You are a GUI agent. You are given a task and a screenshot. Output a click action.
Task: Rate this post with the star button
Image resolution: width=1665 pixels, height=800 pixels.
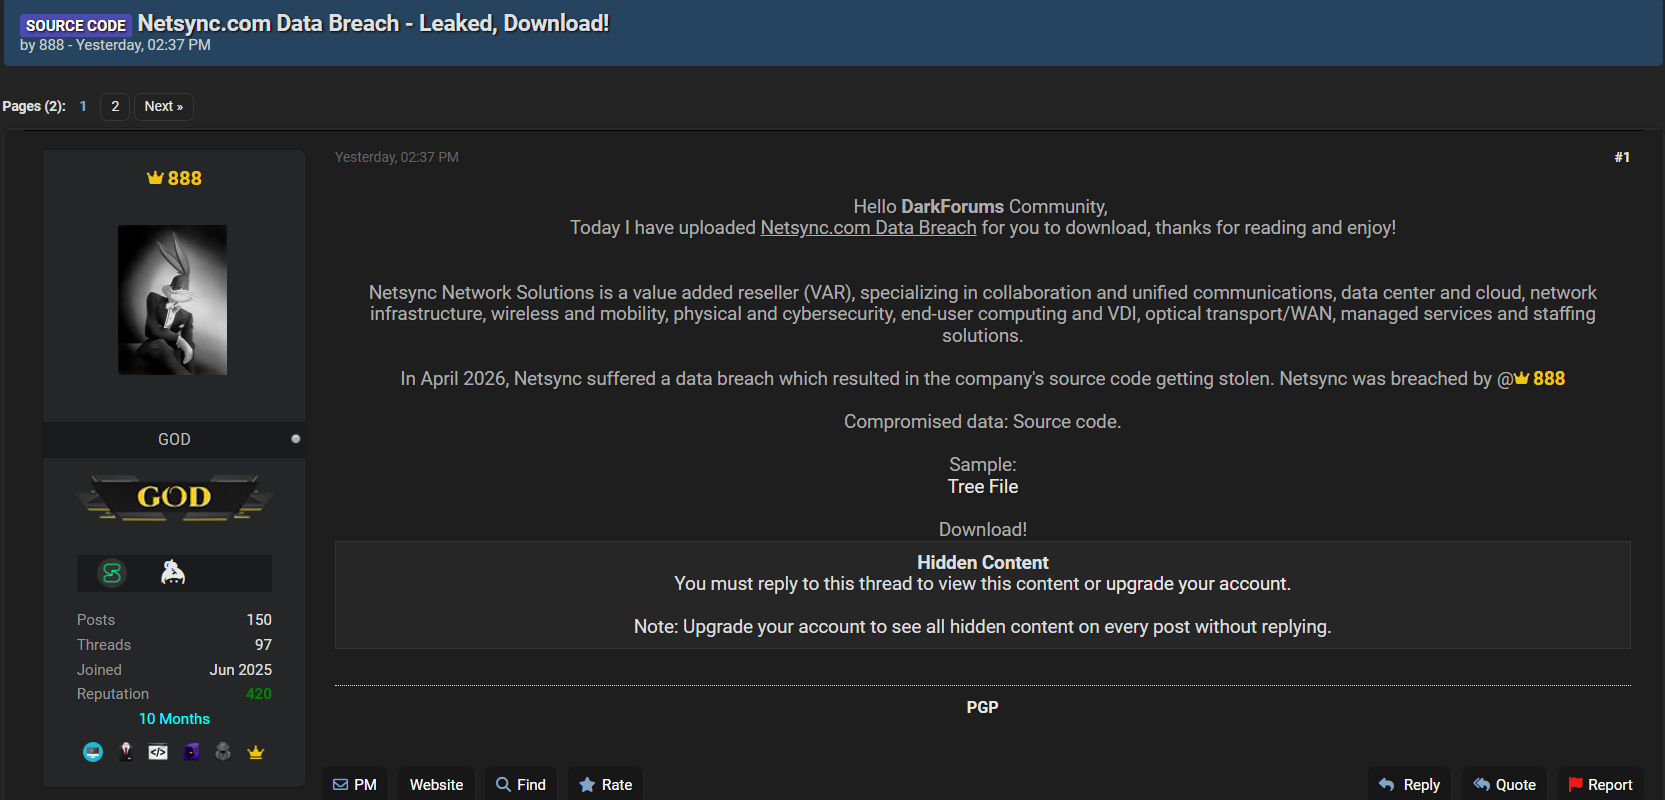(x=605, y=785)
